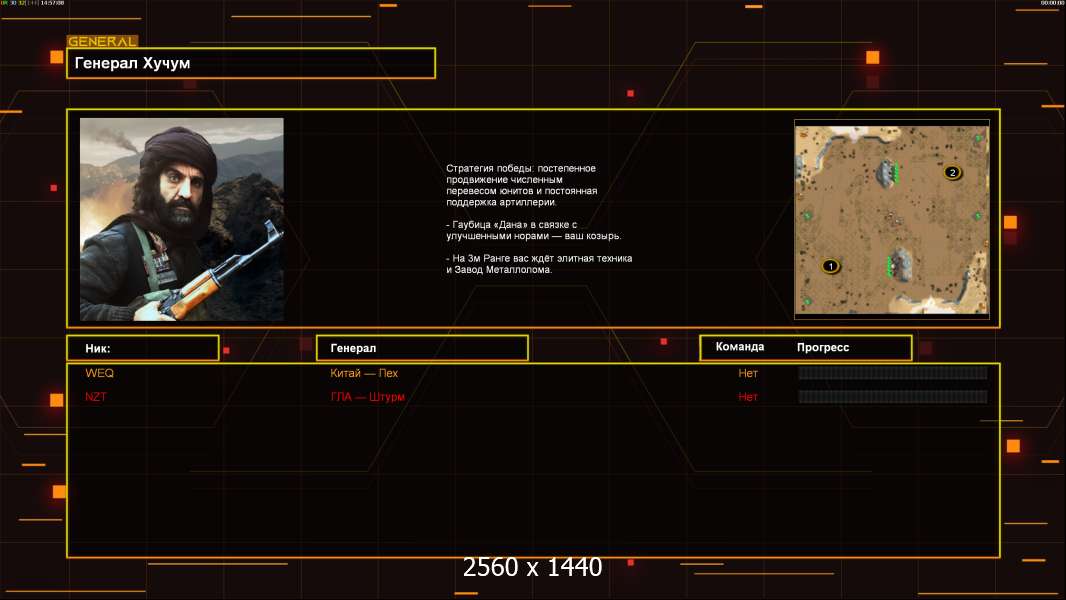Click the Генерал column header
The image size is (1066, 600).
[x=422, y=348]
